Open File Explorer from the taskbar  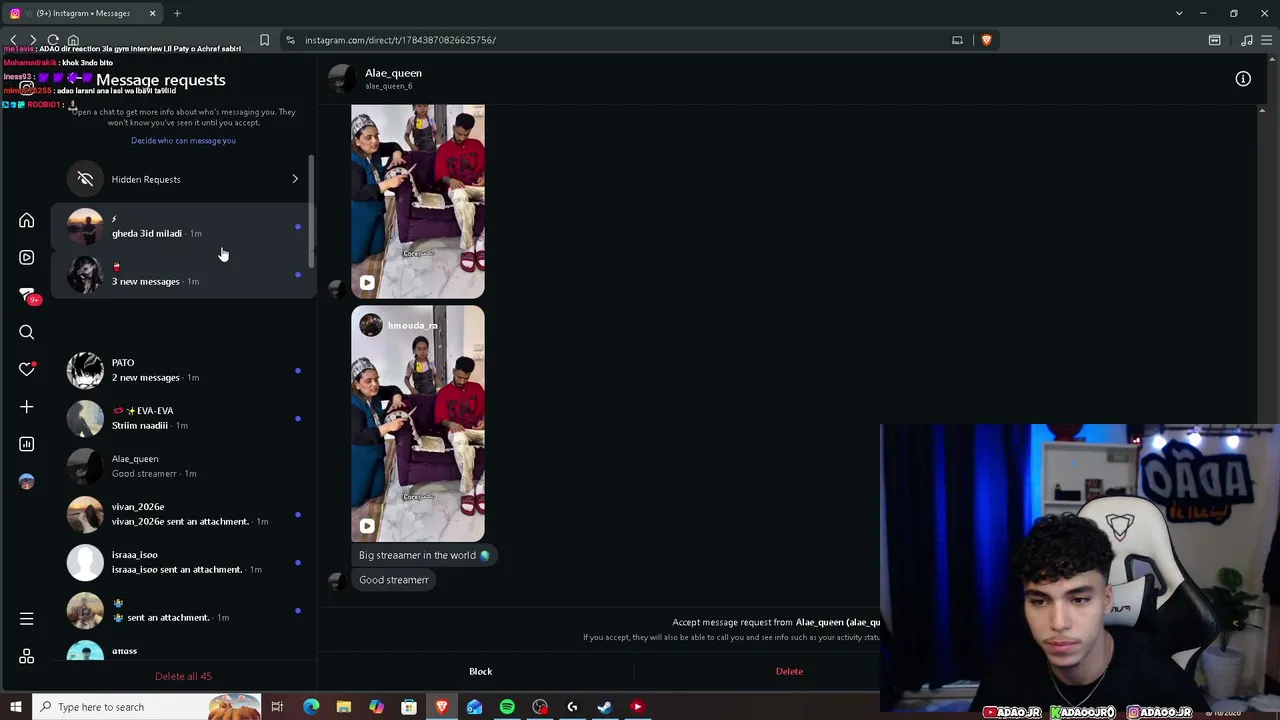coord(343,707)
